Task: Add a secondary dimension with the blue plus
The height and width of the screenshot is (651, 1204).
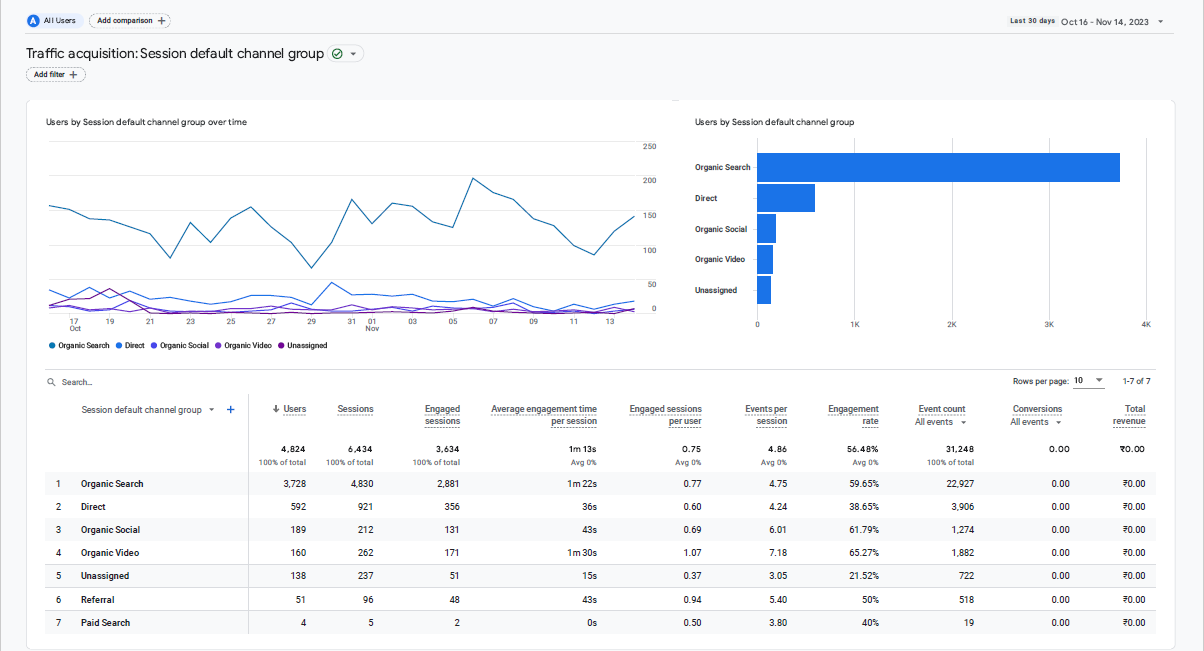Action: coord(230,409)
